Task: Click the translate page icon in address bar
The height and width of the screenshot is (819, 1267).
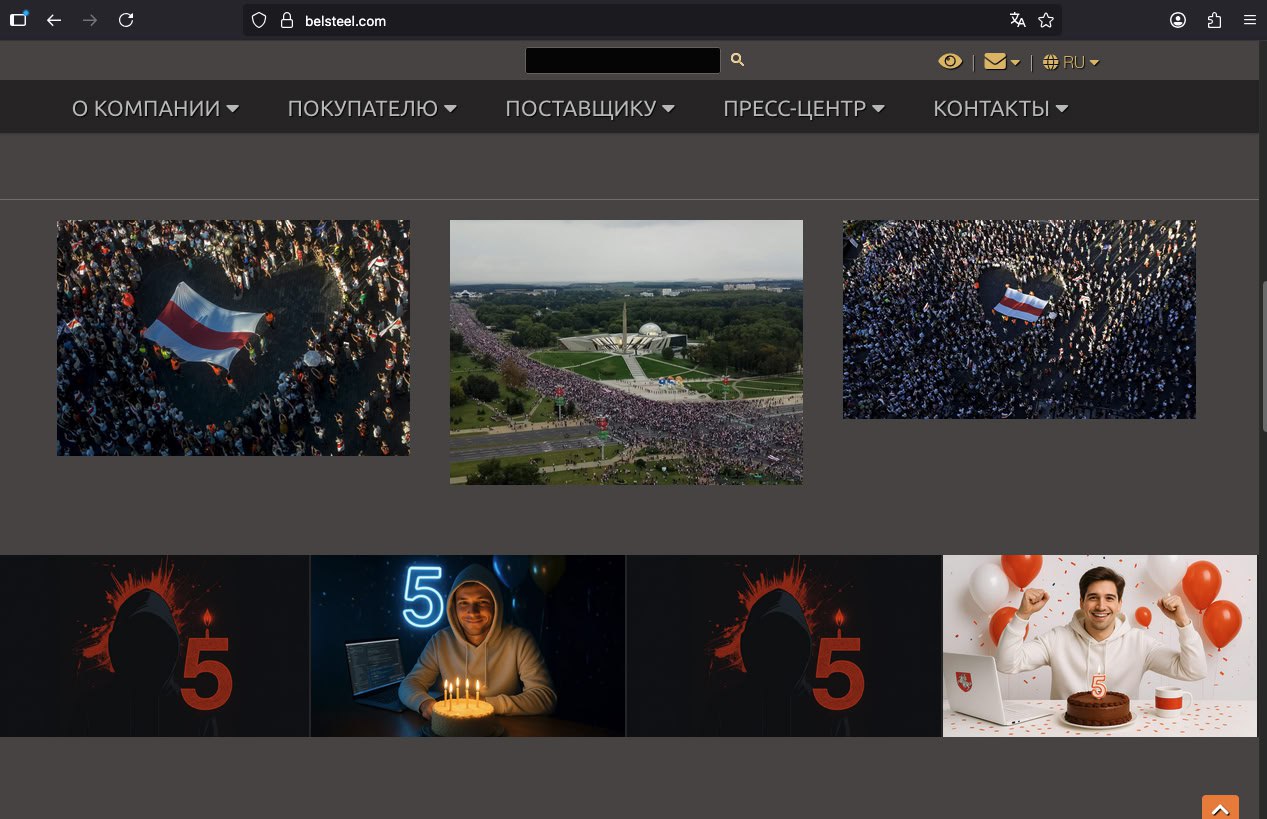Action: [1018, 20]
